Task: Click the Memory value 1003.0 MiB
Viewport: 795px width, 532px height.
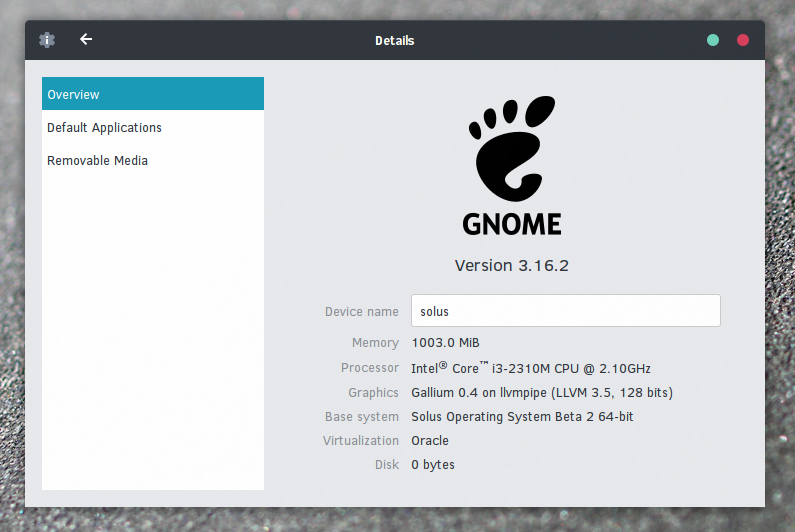Action: (445, 343)
